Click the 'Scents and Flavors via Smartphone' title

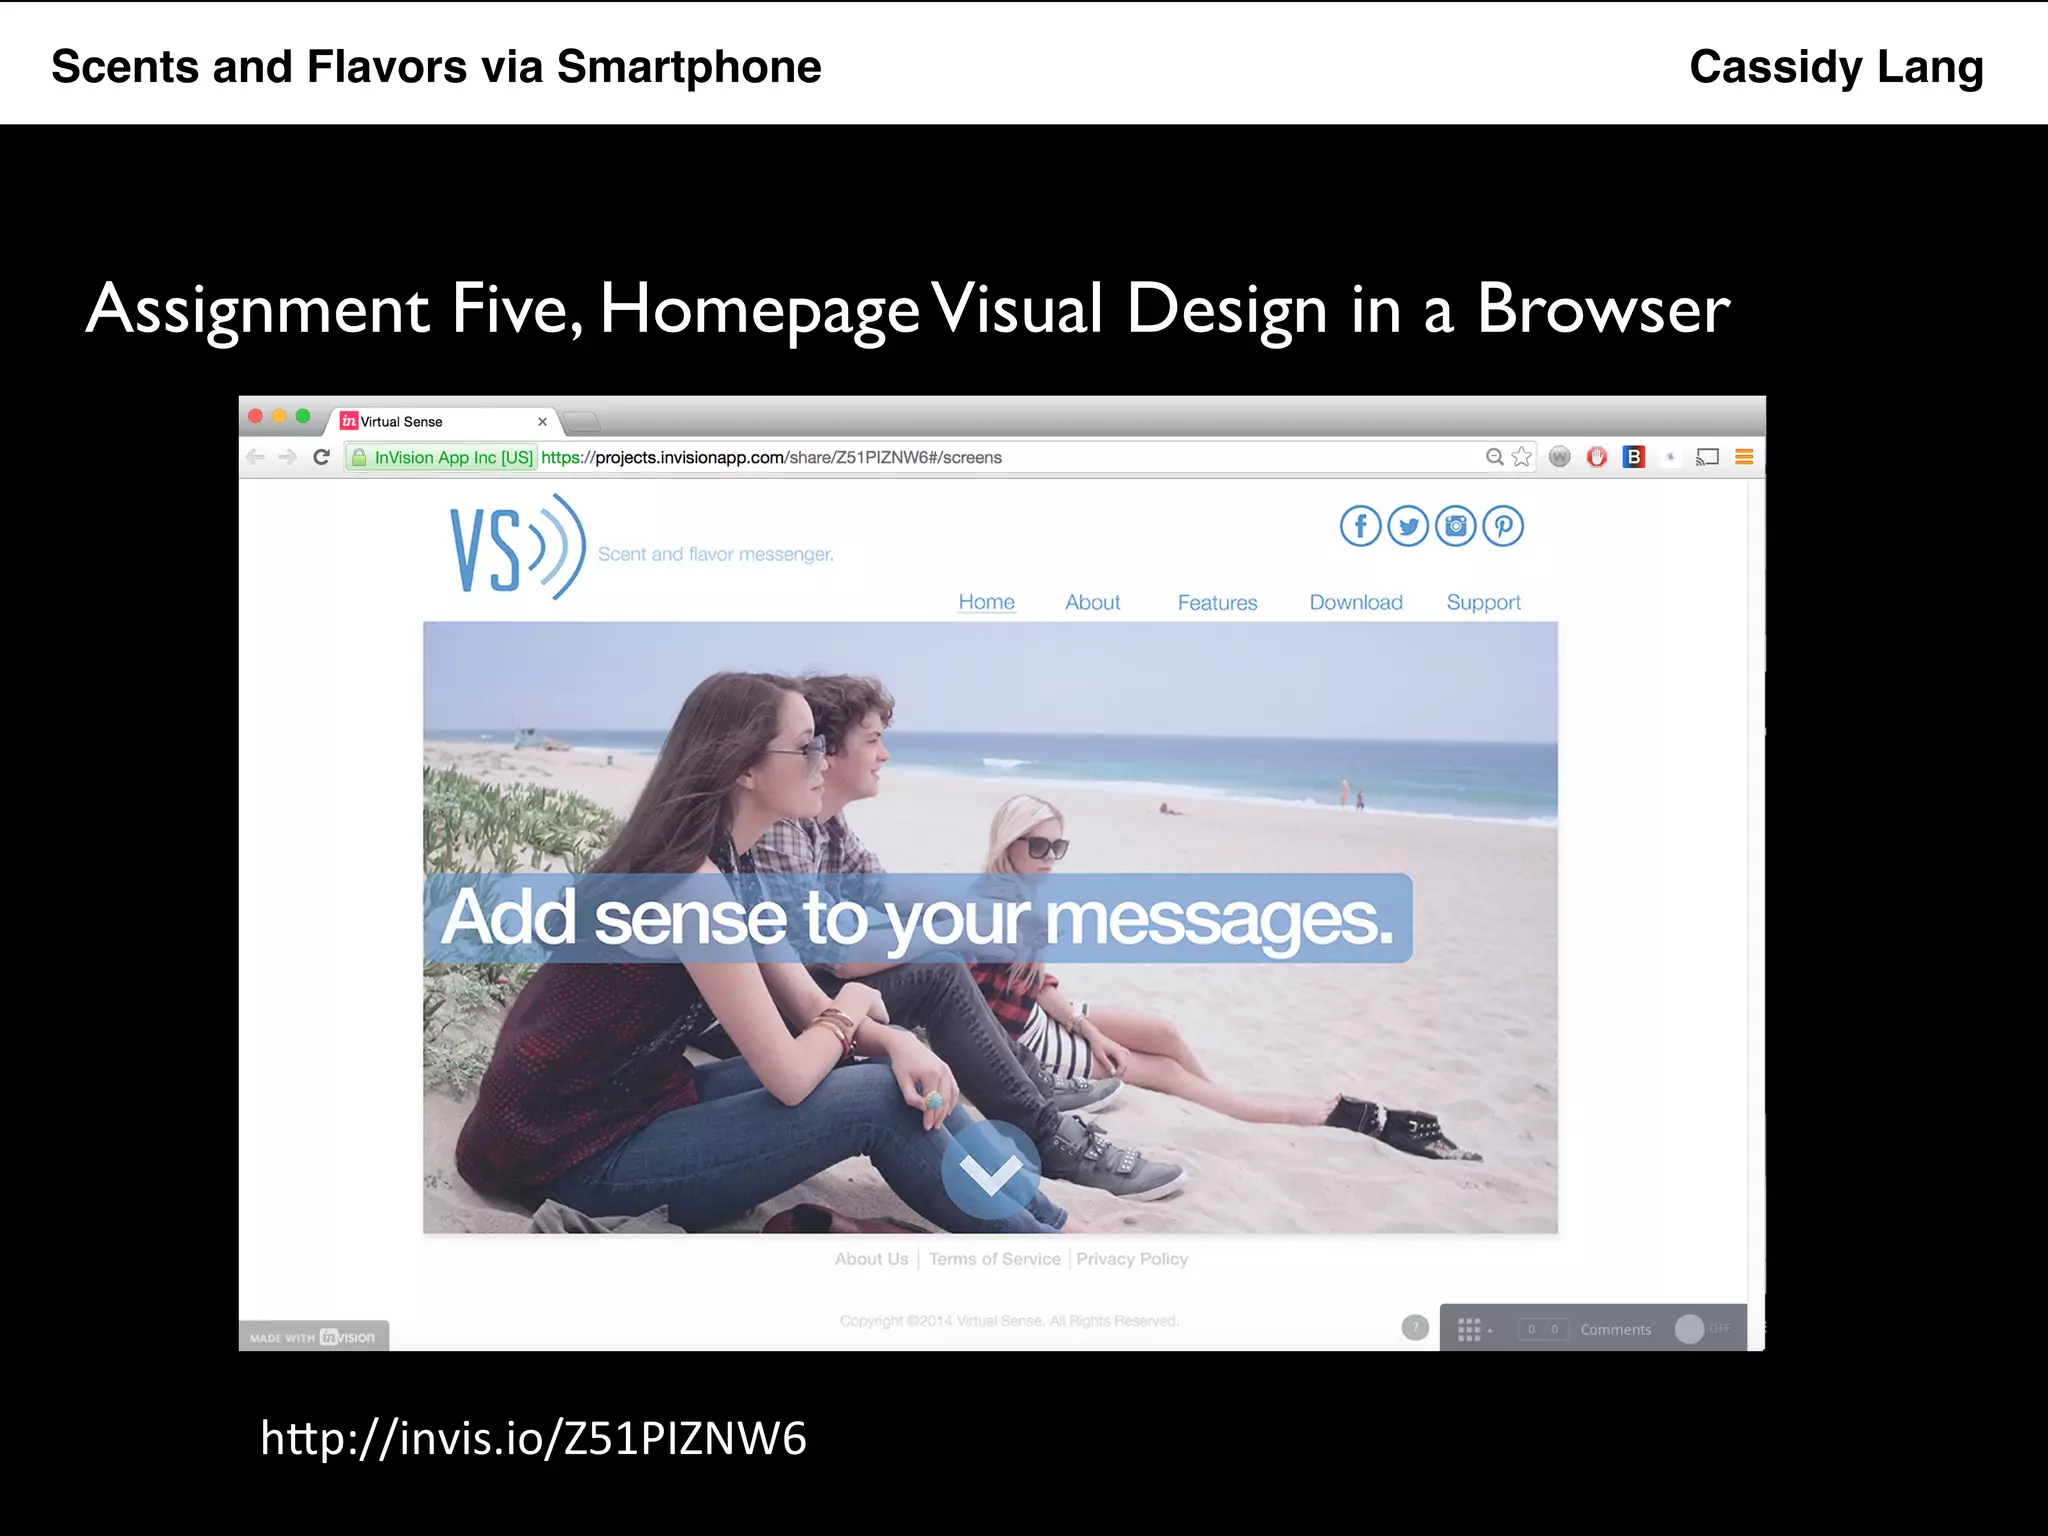[436, 67]
